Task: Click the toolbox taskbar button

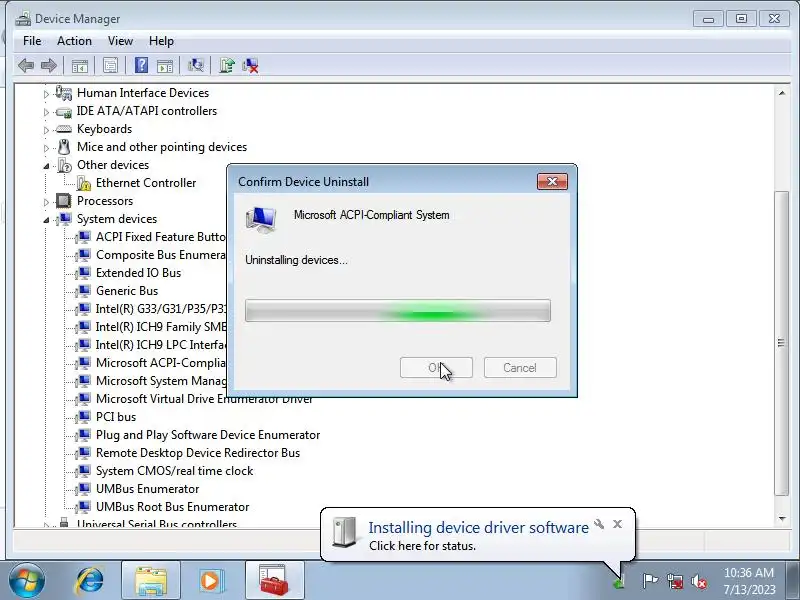Action: (x=274, y=581)
